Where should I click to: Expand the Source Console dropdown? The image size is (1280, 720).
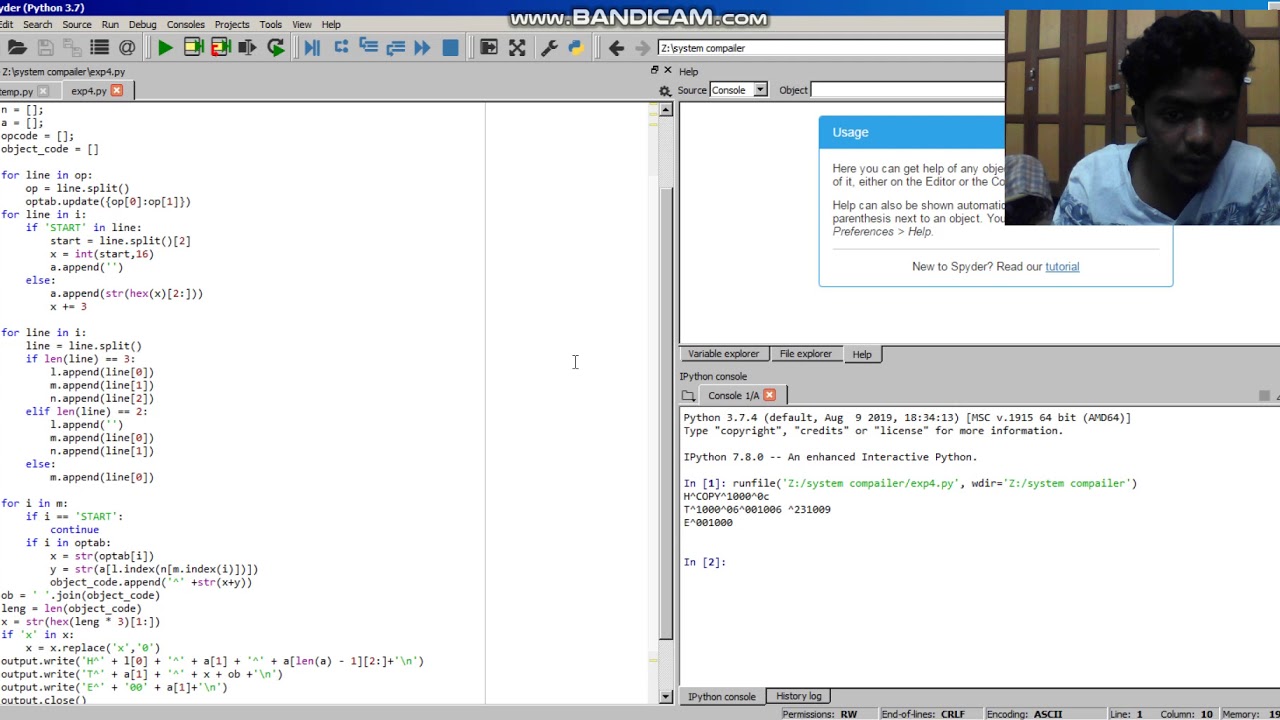click(759, 90)
